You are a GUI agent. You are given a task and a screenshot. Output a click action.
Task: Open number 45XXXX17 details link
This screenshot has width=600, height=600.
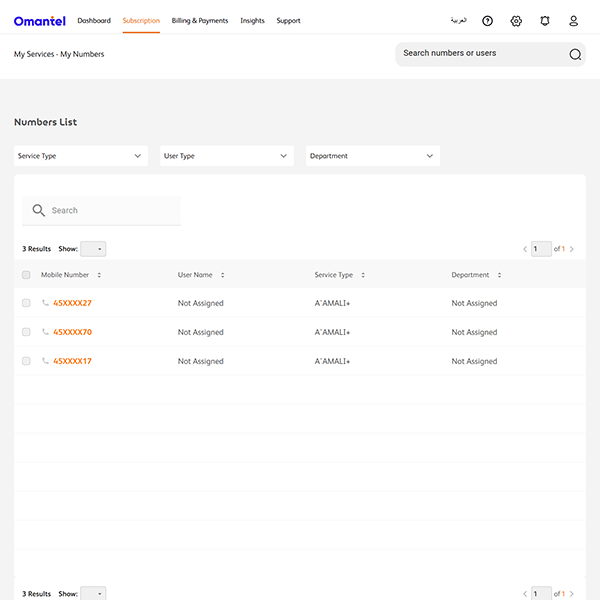tap(72, 361)
